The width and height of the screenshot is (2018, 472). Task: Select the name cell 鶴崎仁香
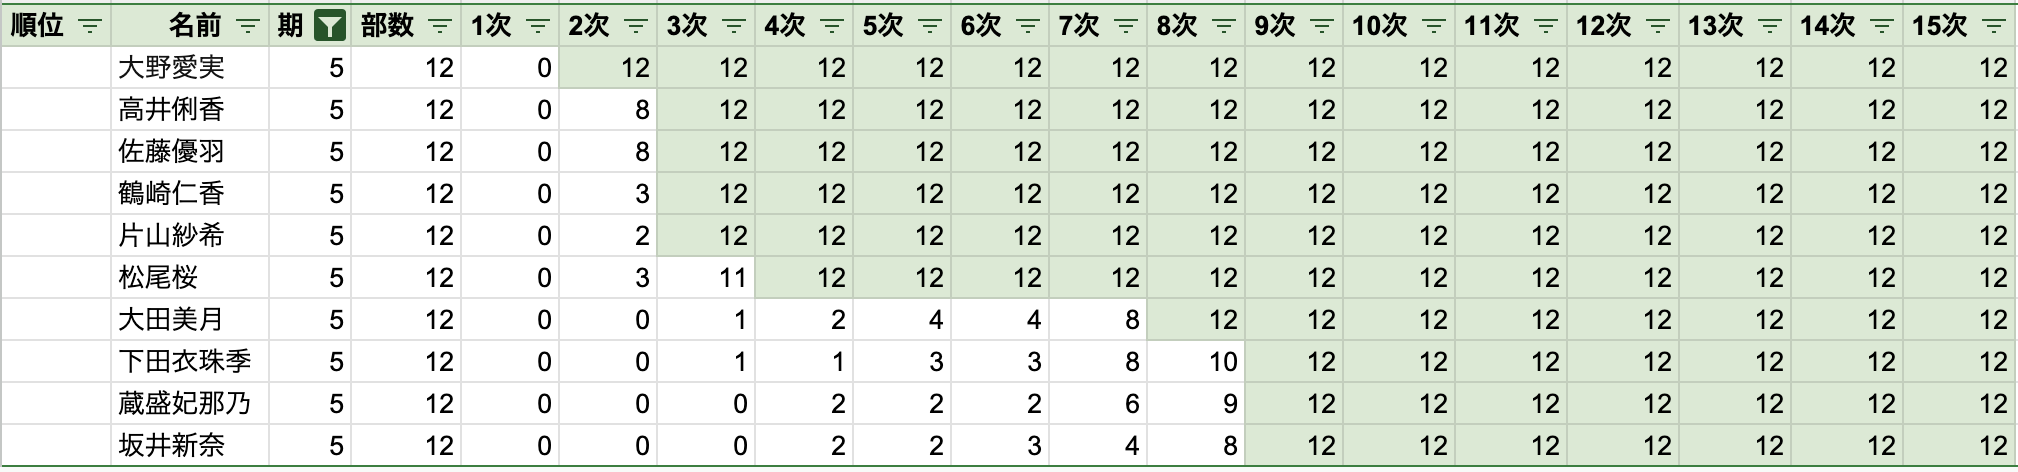[190, 194]
